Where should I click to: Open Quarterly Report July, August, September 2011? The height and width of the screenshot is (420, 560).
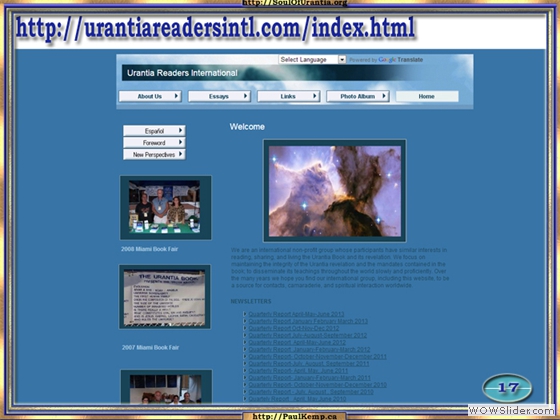pos(309,364)
